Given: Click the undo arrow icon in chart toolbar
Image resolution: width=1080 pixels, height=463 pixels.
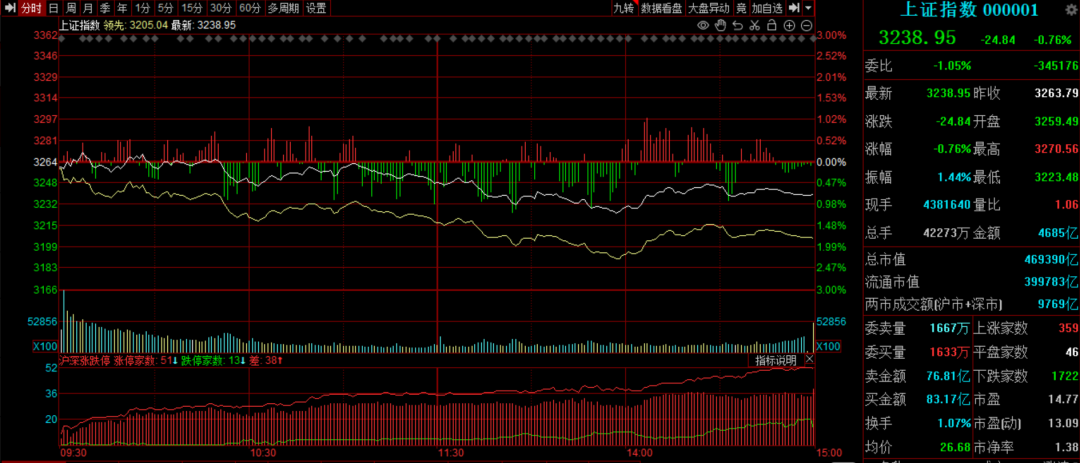Looking at the screenshot, I should pos(738,25).
